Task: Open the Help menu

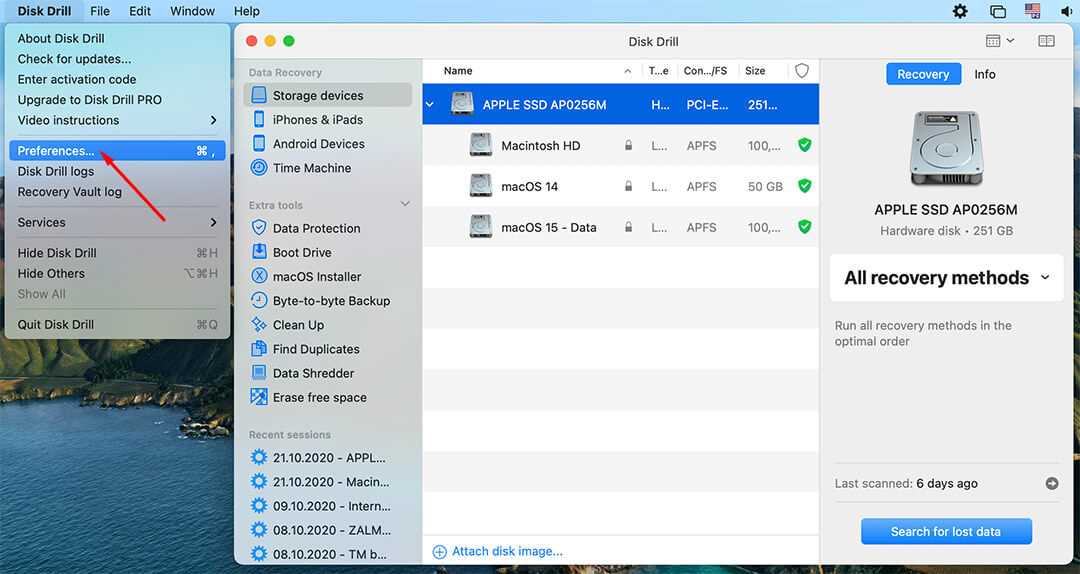Action: pyautogui.click(x=247, y=11)
